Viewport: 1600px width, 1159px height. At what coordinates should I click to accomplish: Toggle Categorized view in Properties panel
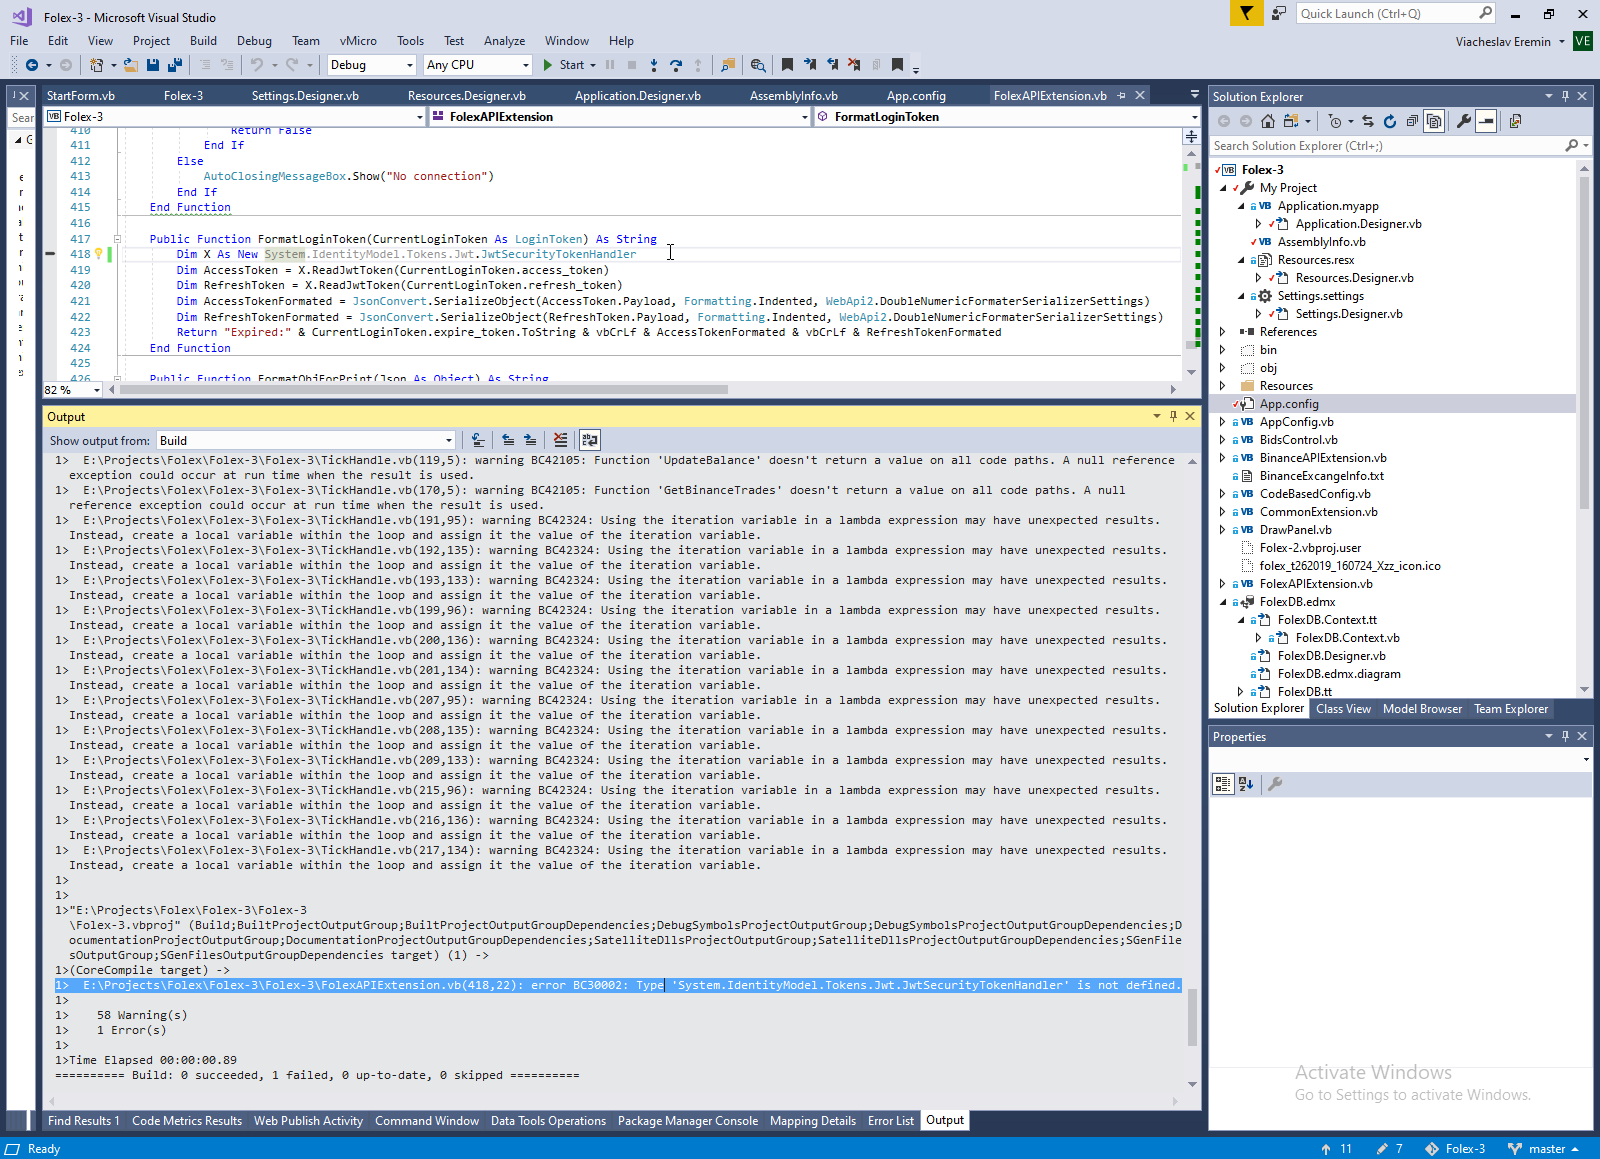pos(1223,784)
